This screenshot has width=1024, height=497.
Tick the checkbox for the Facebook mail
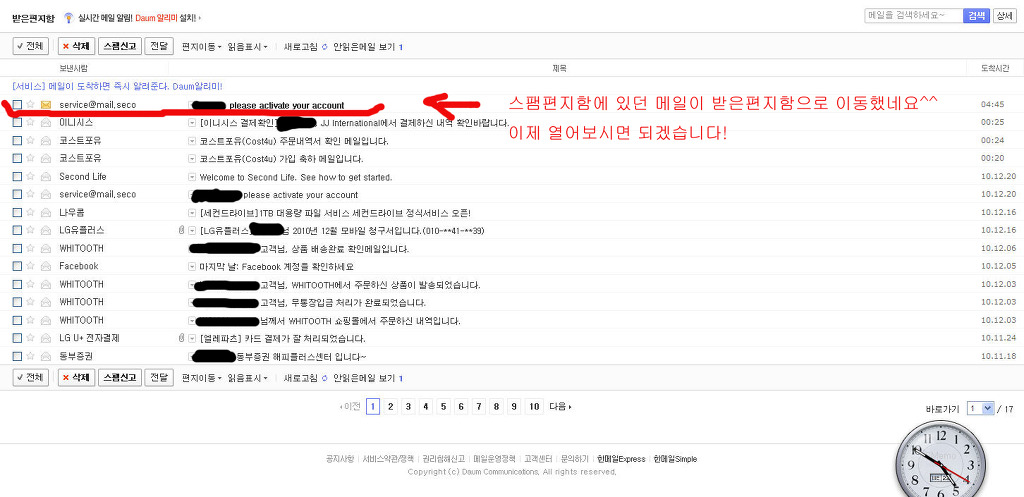coord(18,266)
